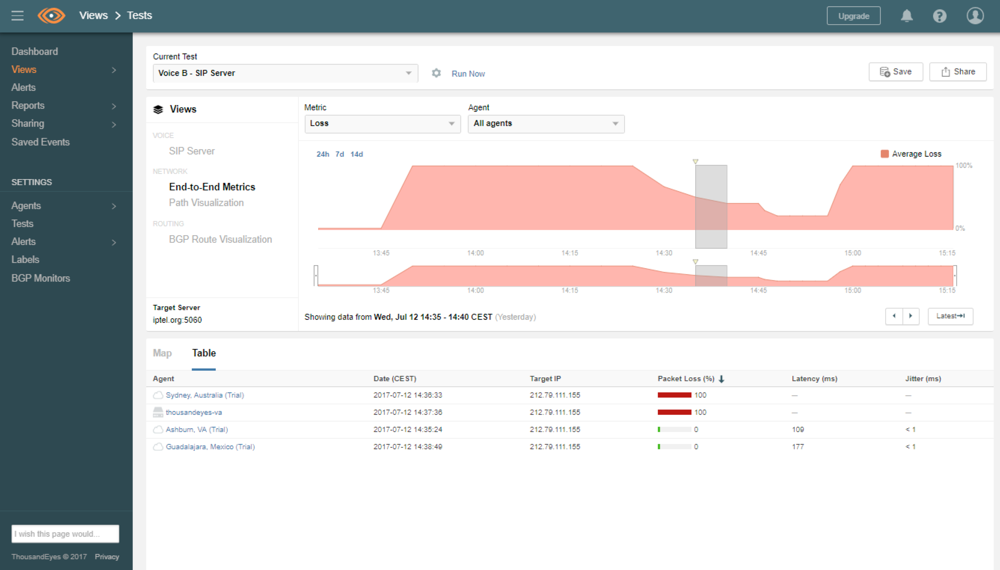Open sidebar Alerts above Reports

(23, 88)
